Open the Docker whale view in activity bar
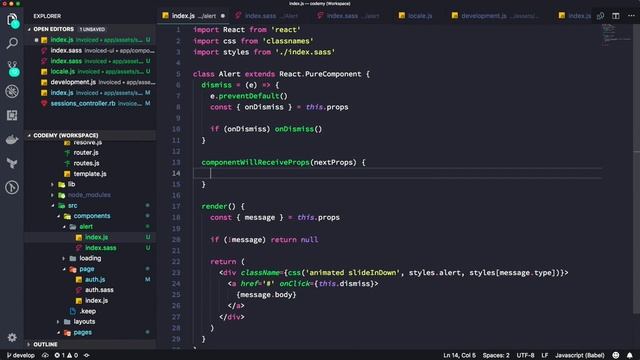Viewport: 640px width, 360px height. 12,140
